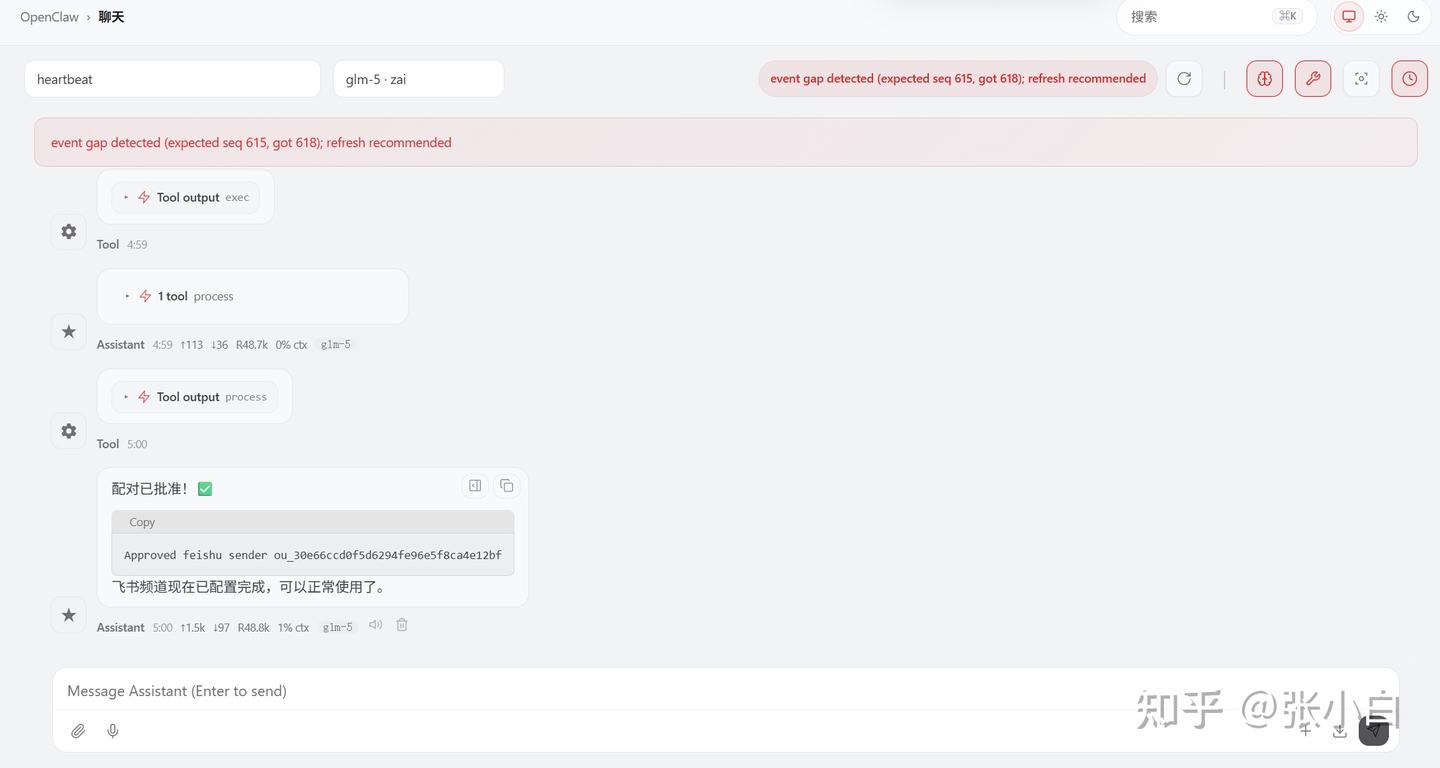Click the microphone voice input icon
The height and width of the screenshot is (768, 1440).
113,731
